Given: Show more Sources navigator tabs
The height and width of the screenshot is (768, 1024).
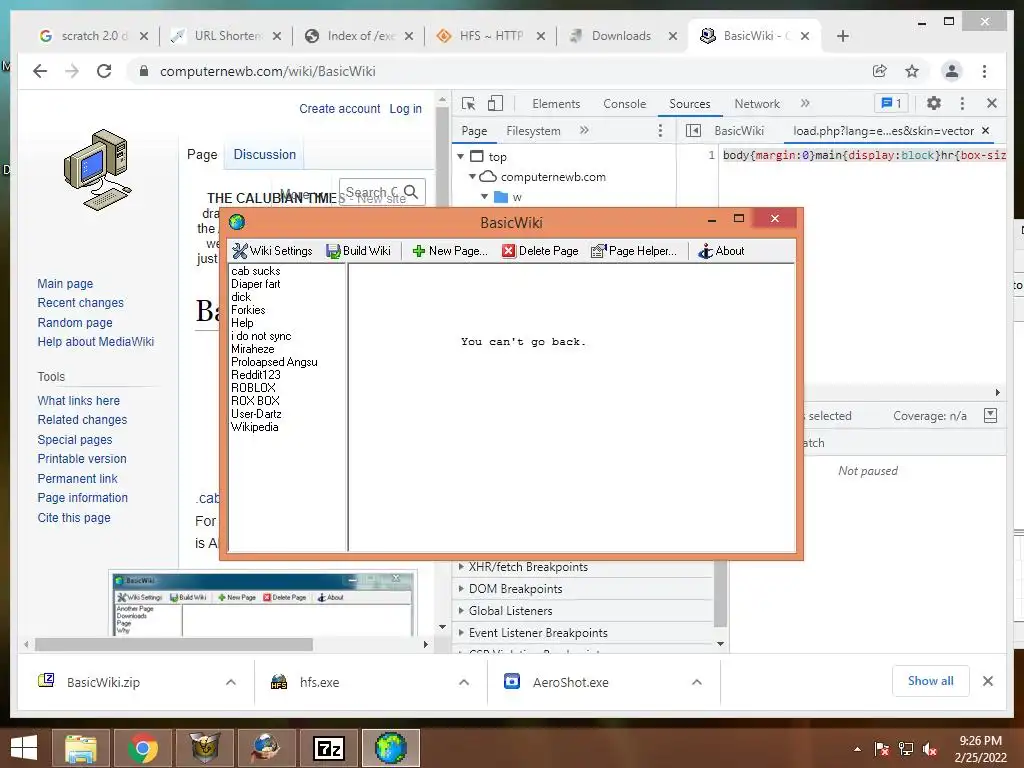Looking at the screenshot, I should click(584, 131).
